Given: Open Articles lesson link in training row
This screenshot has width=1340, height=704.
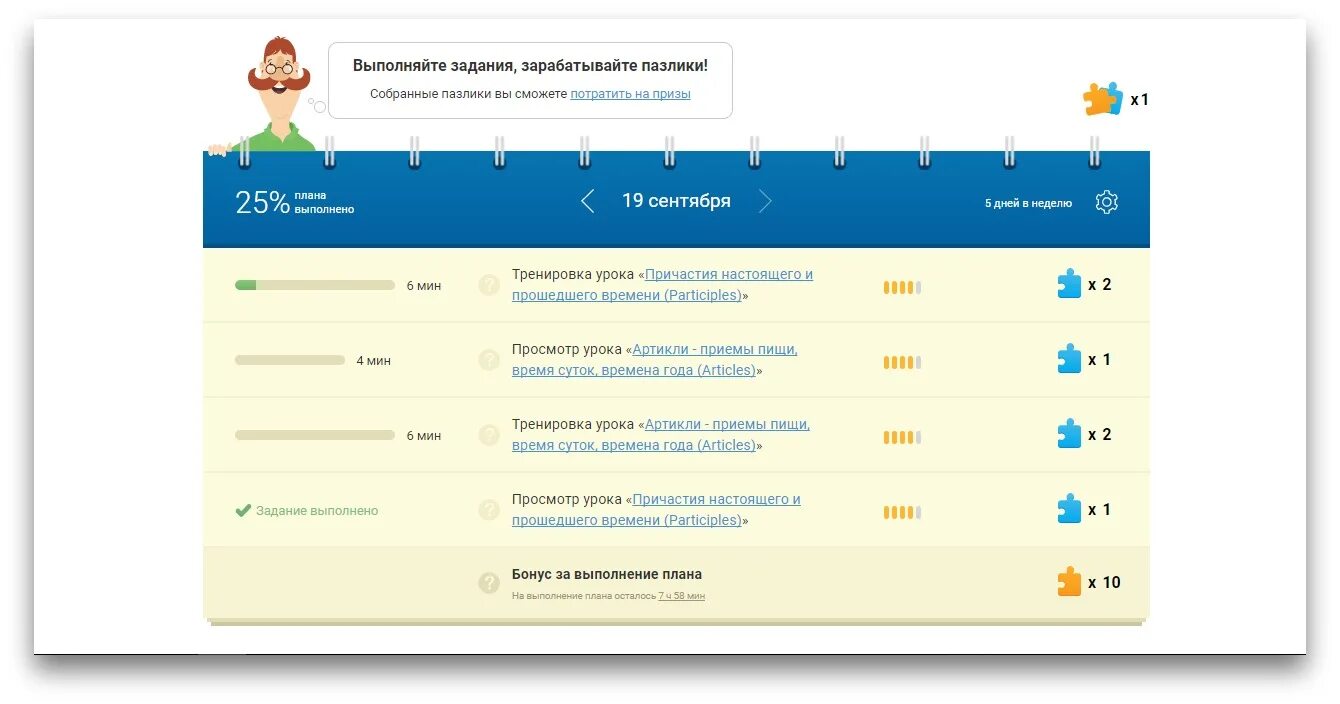Looking at the screenshot, I should tap(661, 435).
